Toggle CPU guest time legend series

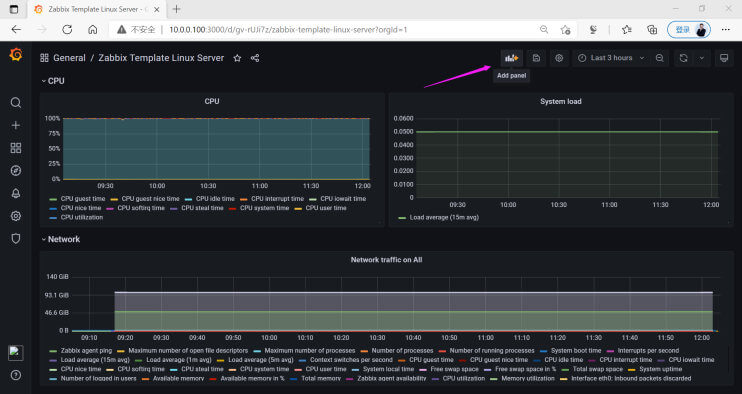click(83, 199)
